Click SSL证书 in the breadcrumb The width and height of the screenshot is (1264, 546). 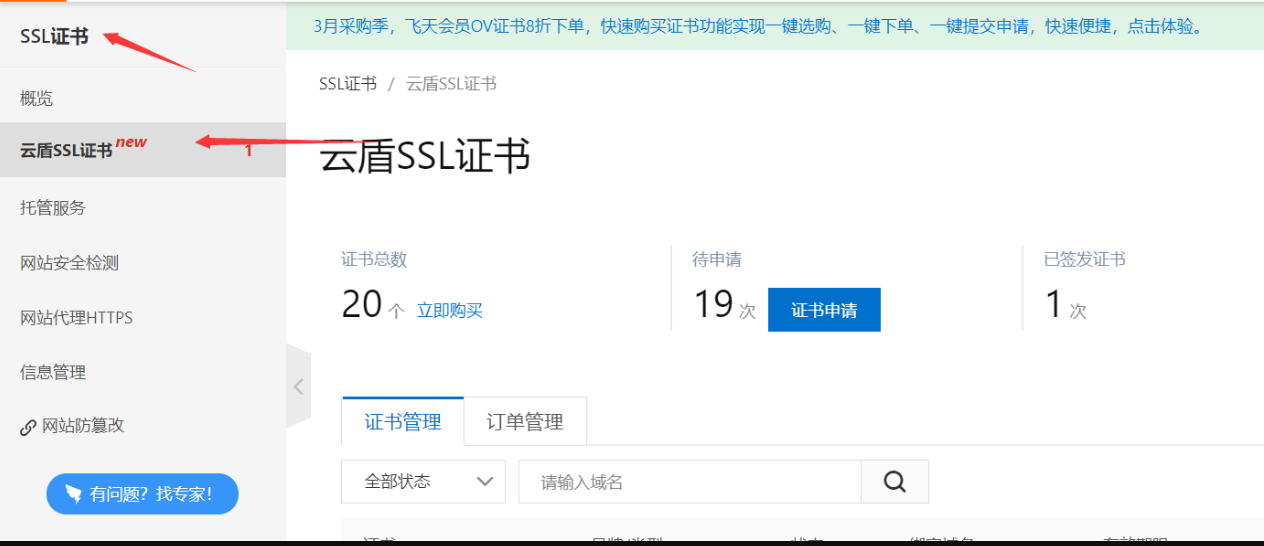[x=348, y=84]
